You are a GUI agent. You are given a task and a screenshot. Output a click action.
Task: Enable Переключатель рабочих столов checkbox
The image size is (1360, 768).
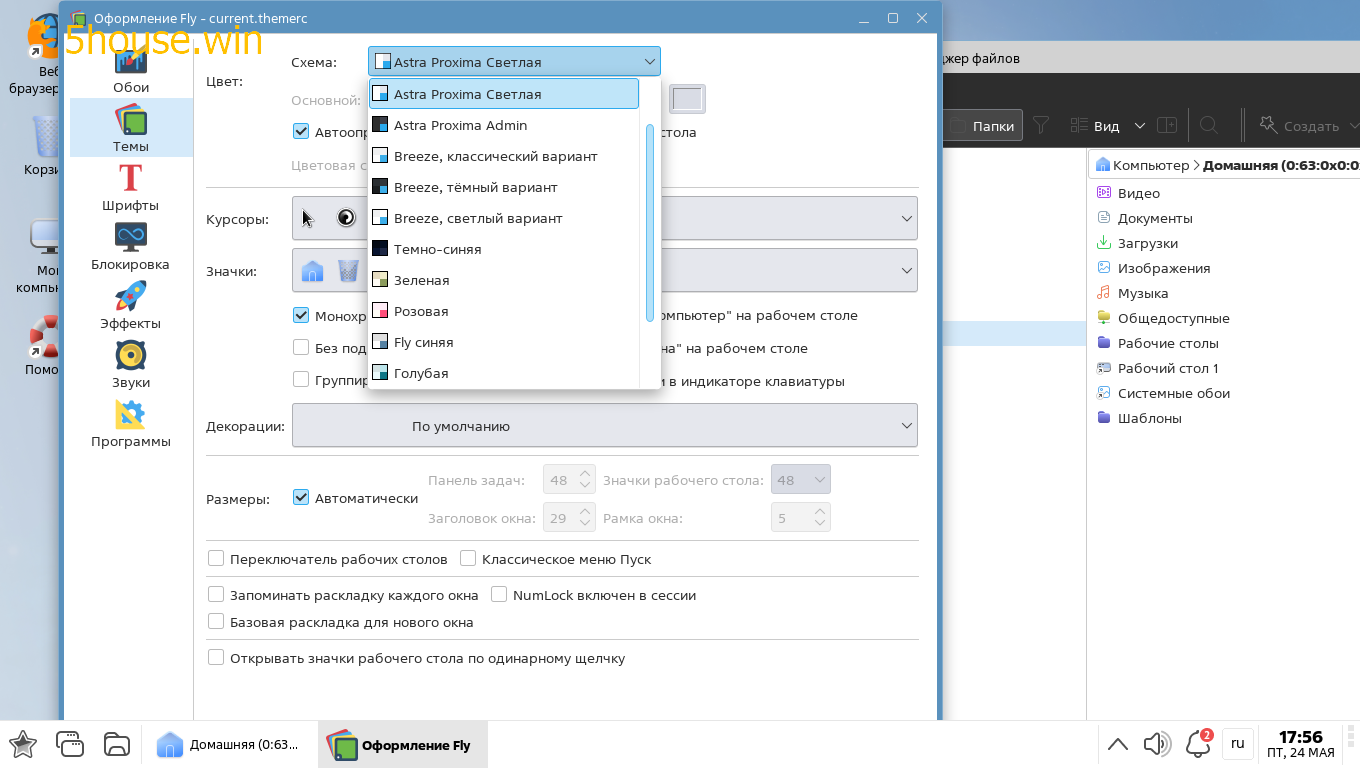pyautogui.click(x=216, y=559)
